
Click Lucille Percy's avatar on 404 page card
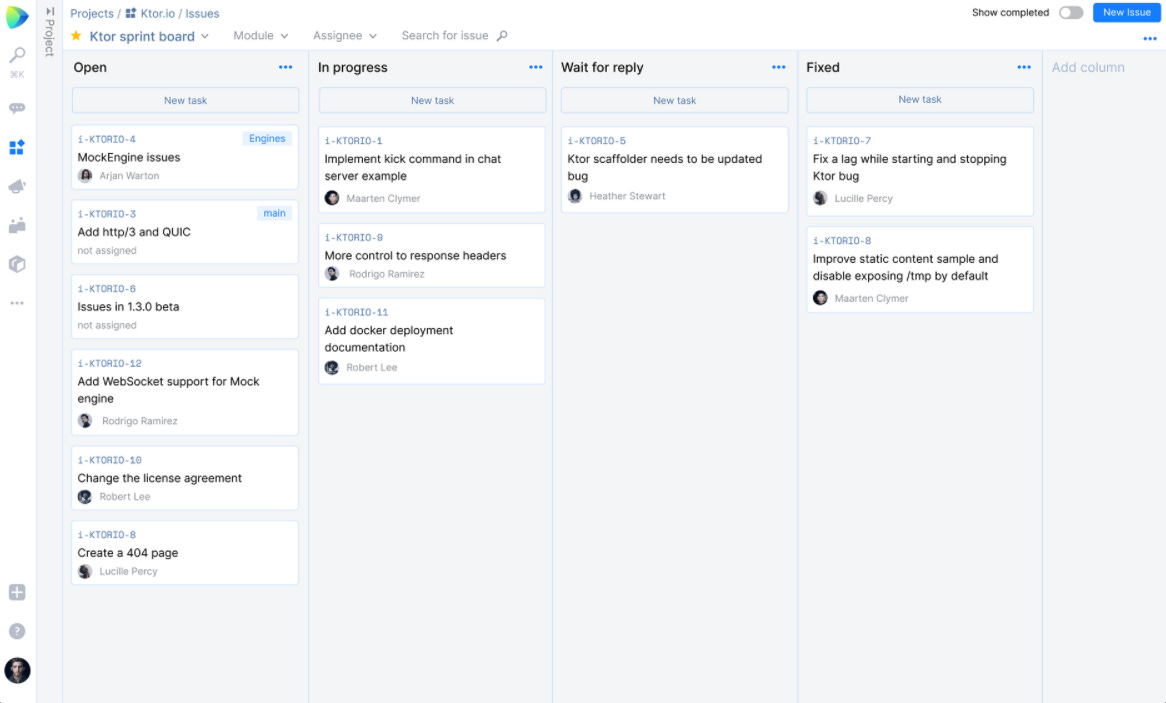tap(86, 571)
